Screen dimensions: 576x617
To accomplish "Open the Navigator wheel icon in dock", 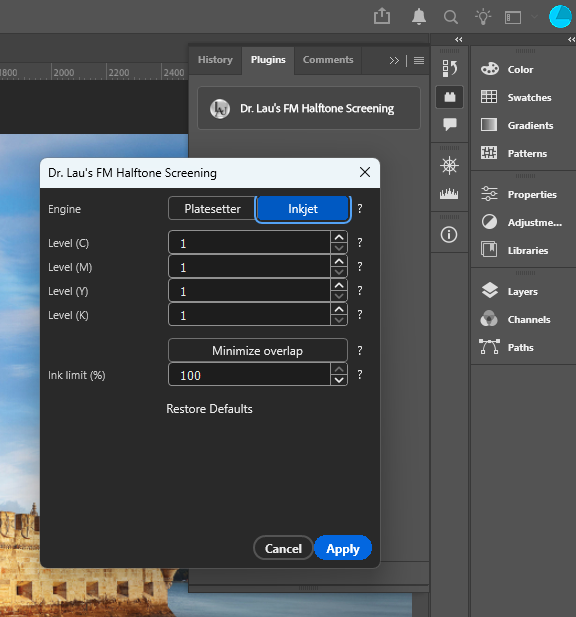I will click(449, 165).
